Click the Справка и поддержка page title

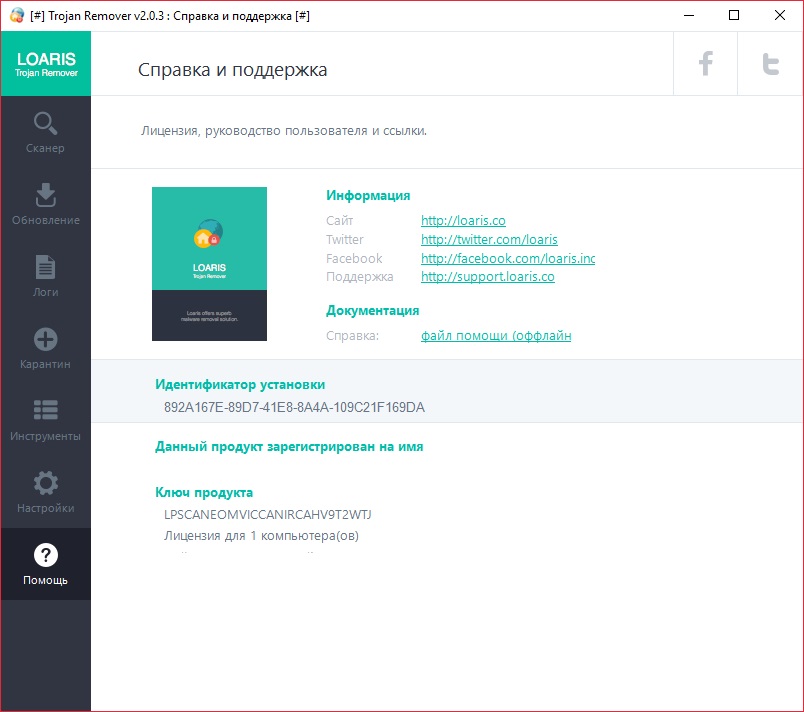tap(232, 70)
